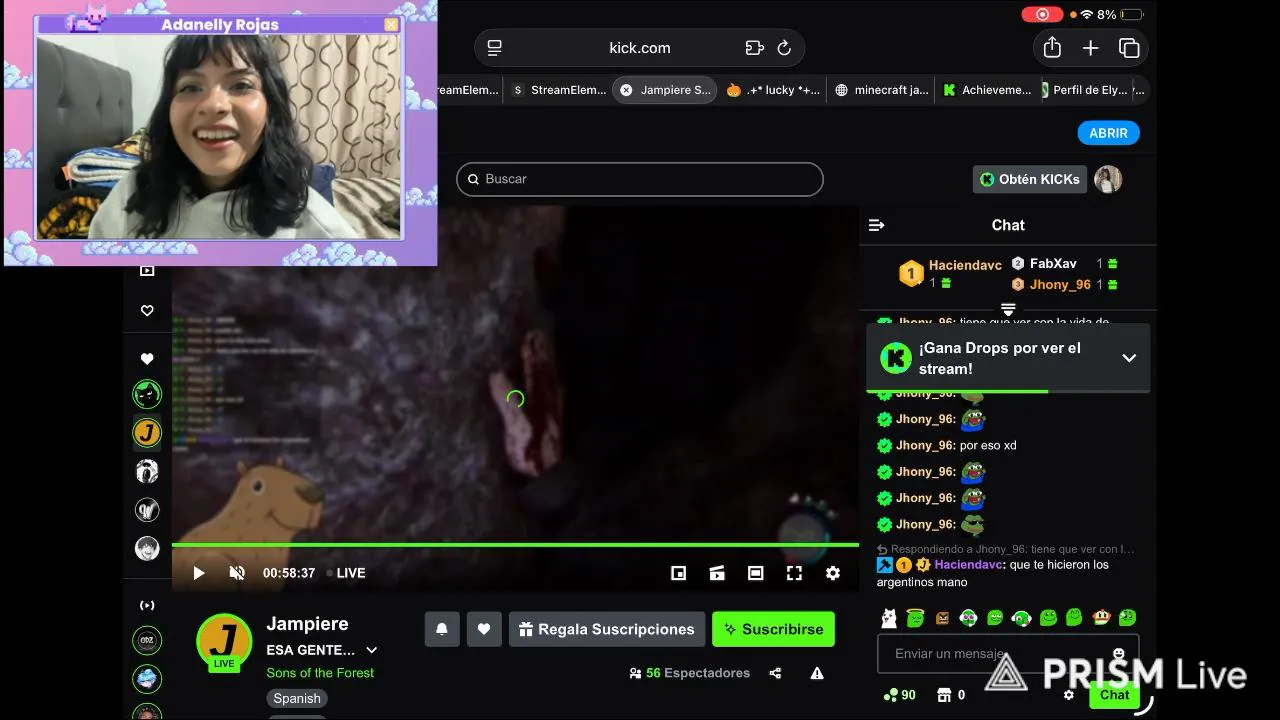Click the blue ABRIR button
The width and height of the screenshot is (1280, 720).
click(1108, 133)
